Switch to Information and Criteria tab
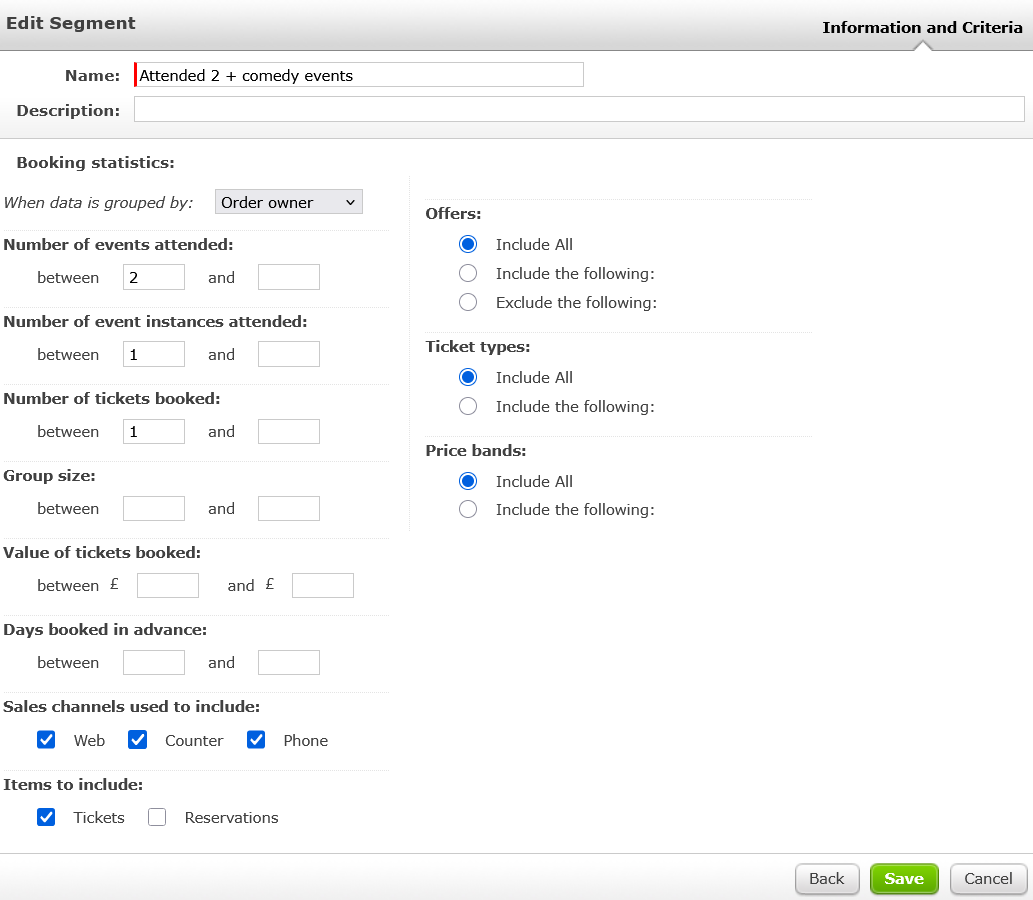The height and width of the screenshot is (900, 1033). point(922,27)
